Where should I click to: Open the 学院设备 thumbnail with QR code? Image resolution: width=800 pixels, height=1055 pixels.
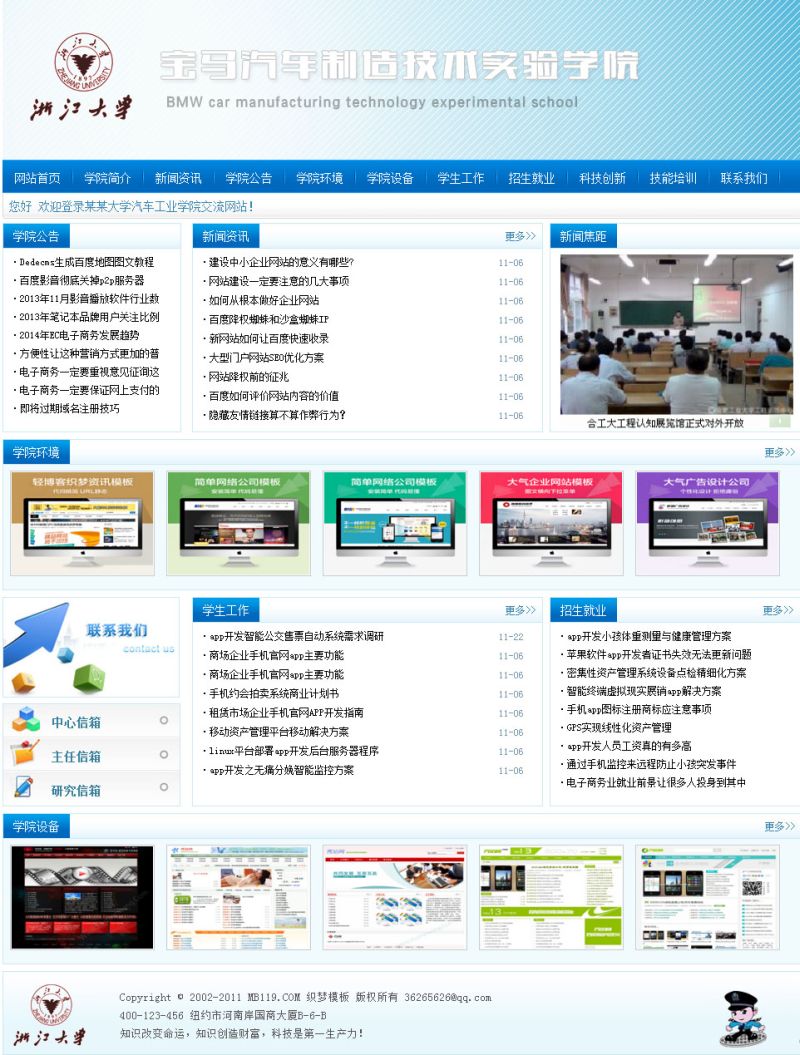pyautogui.click(x=707, y=898)
